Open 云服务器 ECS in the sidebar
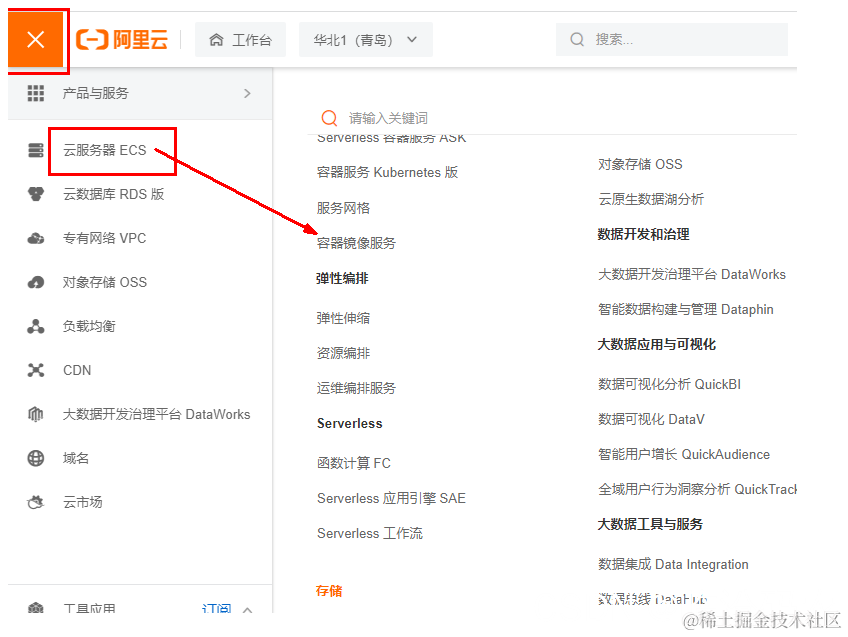 pyautogui.click(x=104, y=150)
